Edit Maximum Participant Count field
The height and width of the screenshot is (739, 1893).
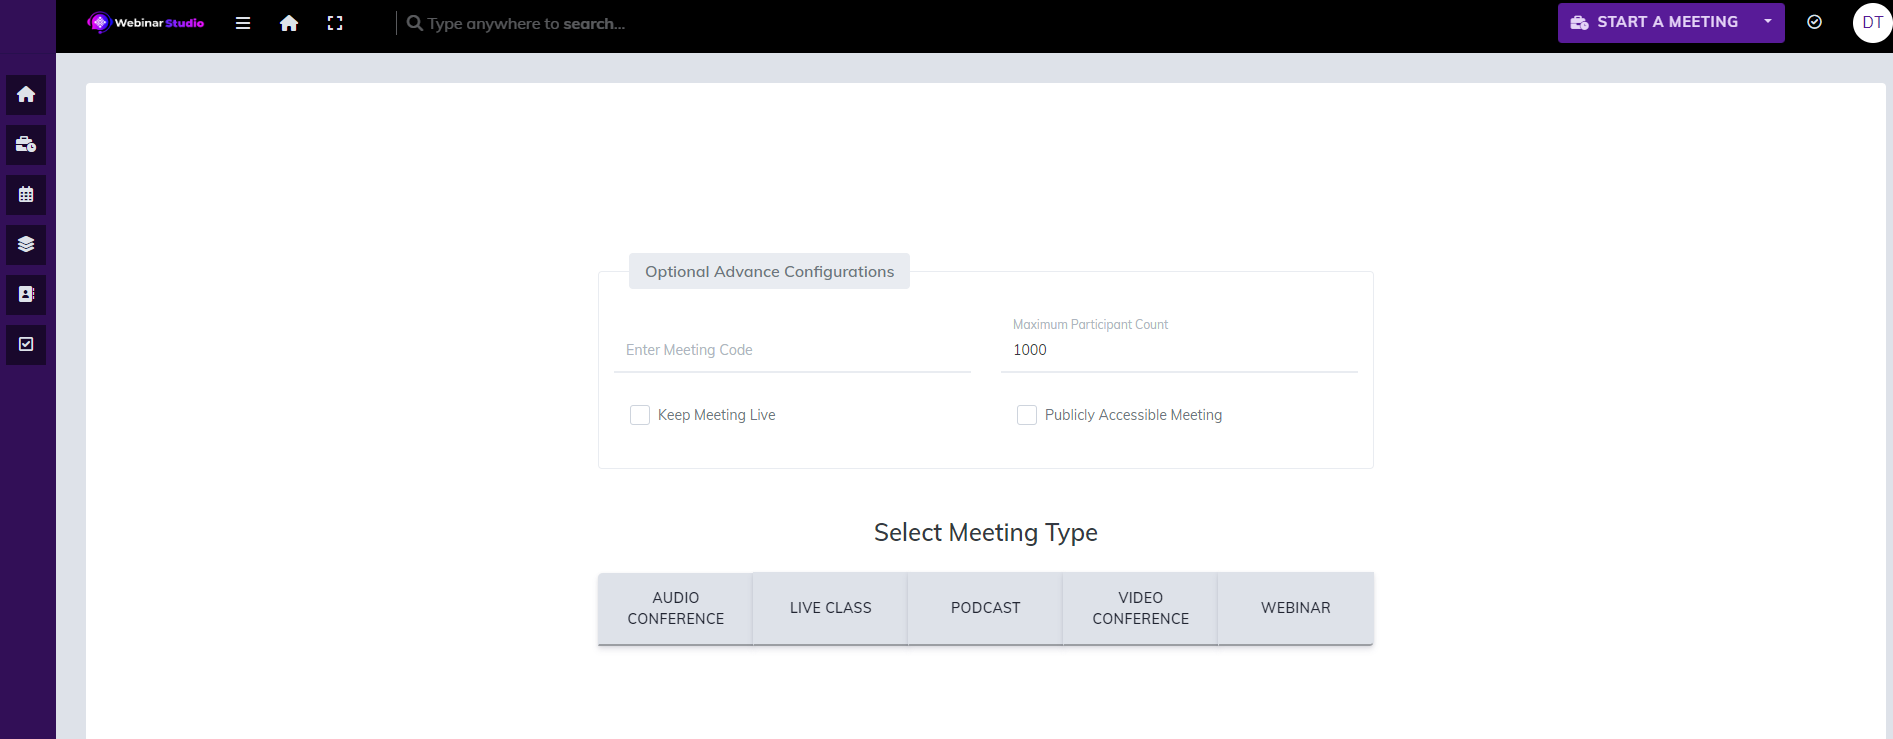tap(1179, 350)
